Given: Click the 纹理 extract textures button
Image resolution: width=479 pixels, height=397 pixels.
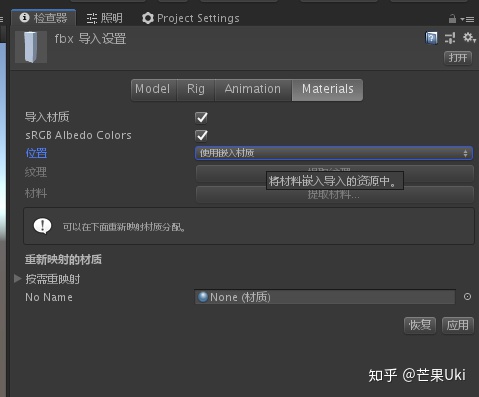Looking at the screenshot, I should 335,173.
